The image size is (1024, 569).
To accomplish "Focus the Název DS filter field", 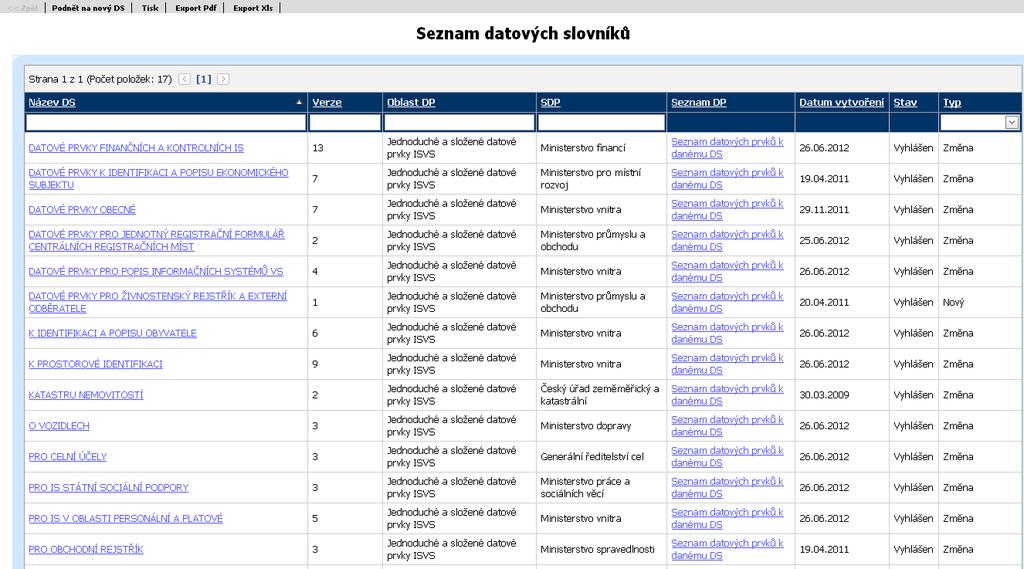I will click(x=166, y=122).
